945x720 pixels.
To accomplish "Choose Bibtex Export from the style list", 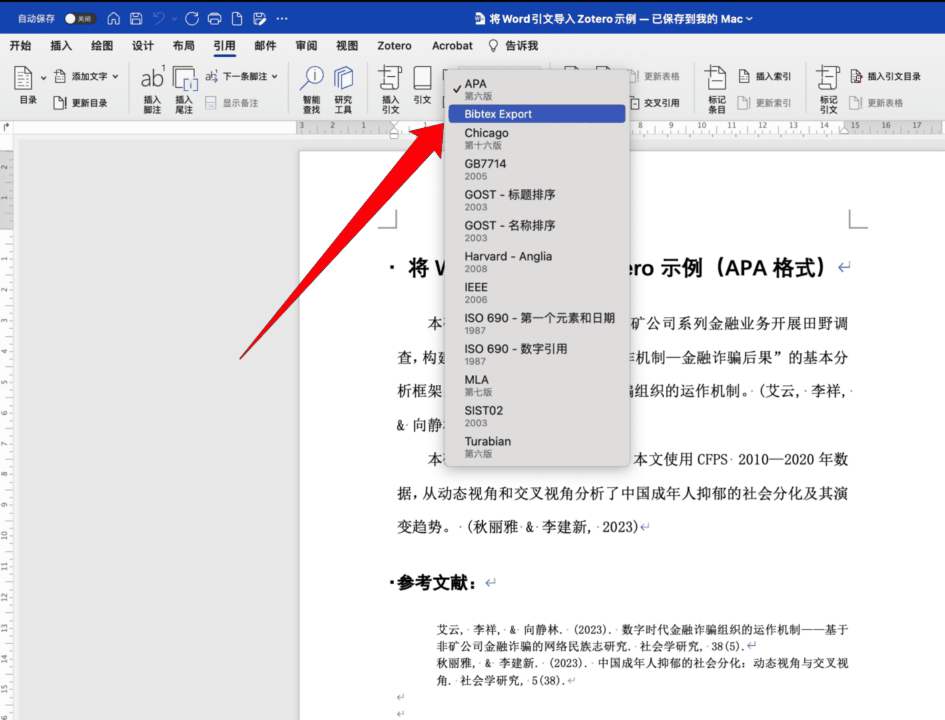I will 537,113.
